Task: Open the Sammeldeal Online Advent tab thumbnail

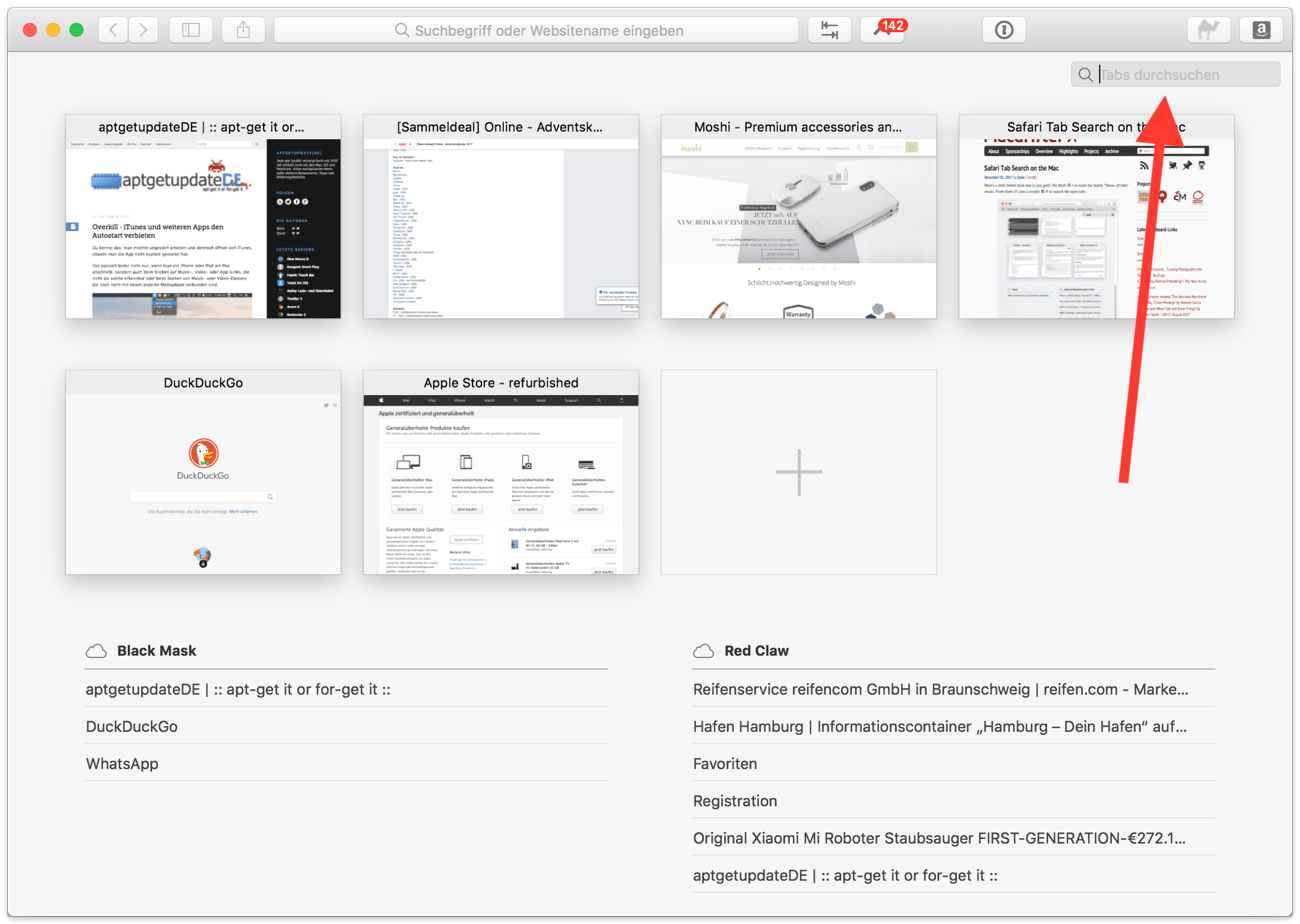Action: pos(500,216)
